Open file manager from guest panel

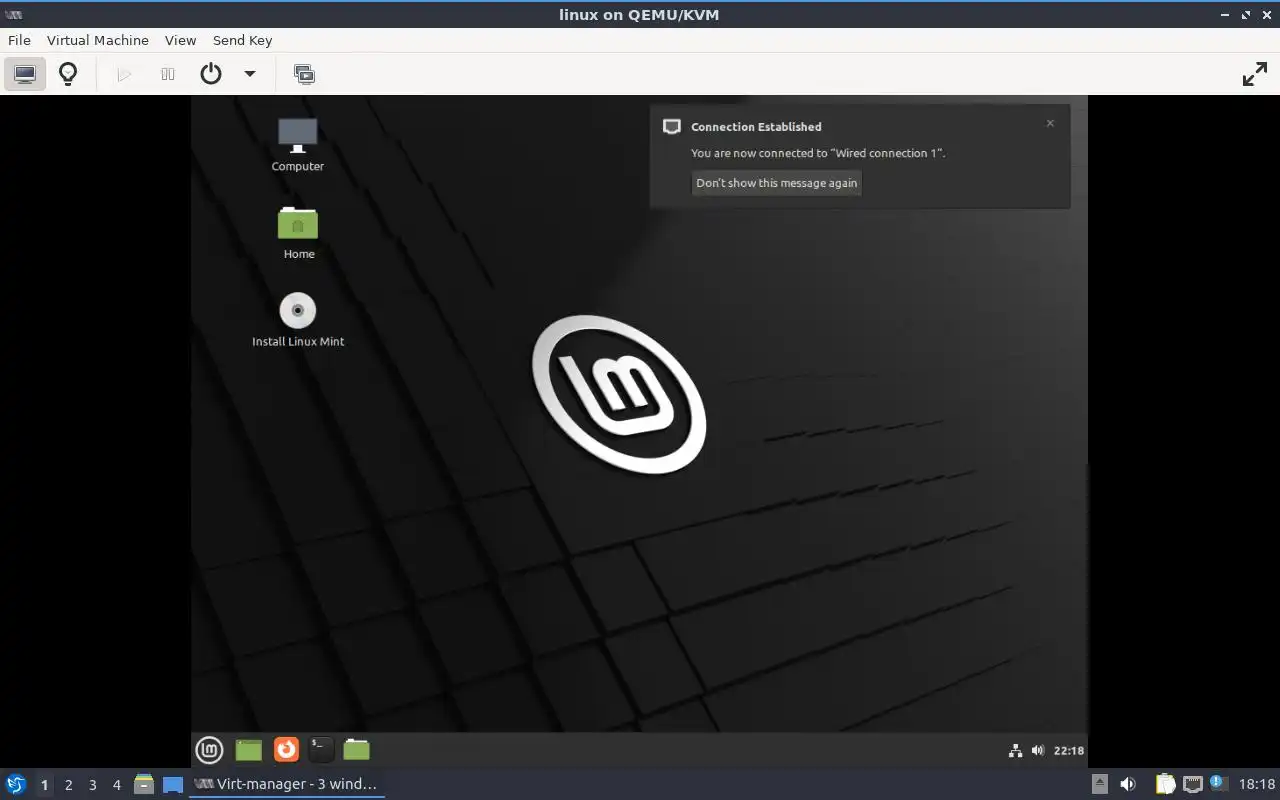[x=357, y=749]
